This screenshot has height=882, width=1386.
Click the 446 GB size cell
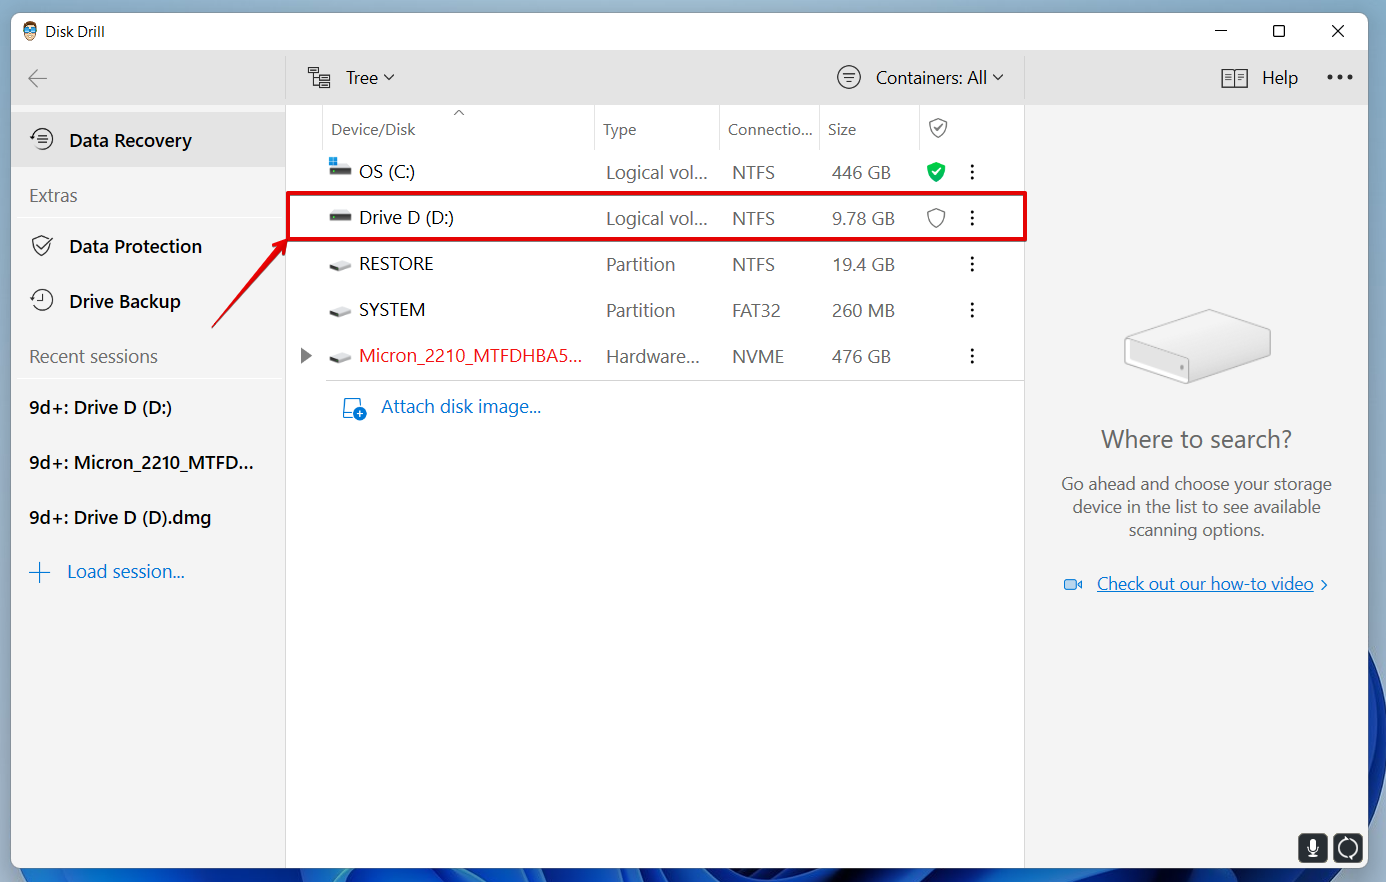click(x=861, y=172)
